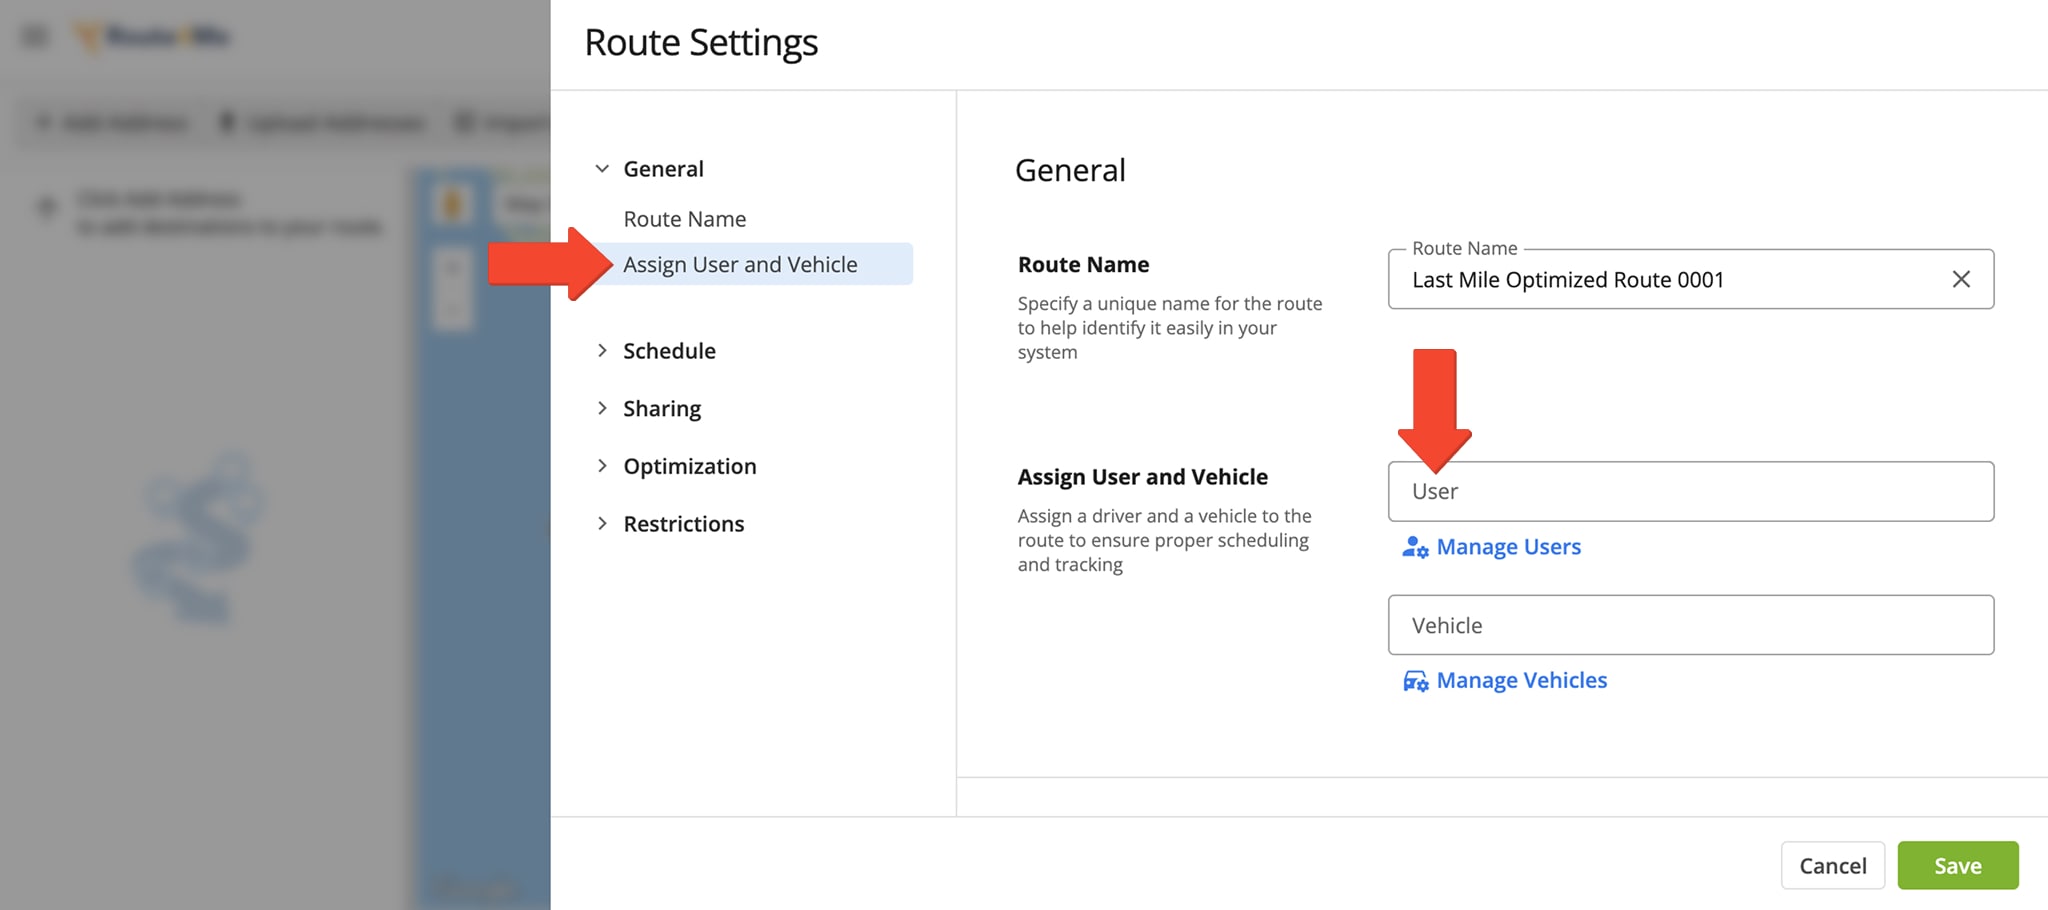Click the Cancel button
Screen dimensions: 2048x910
point(1833,865)
